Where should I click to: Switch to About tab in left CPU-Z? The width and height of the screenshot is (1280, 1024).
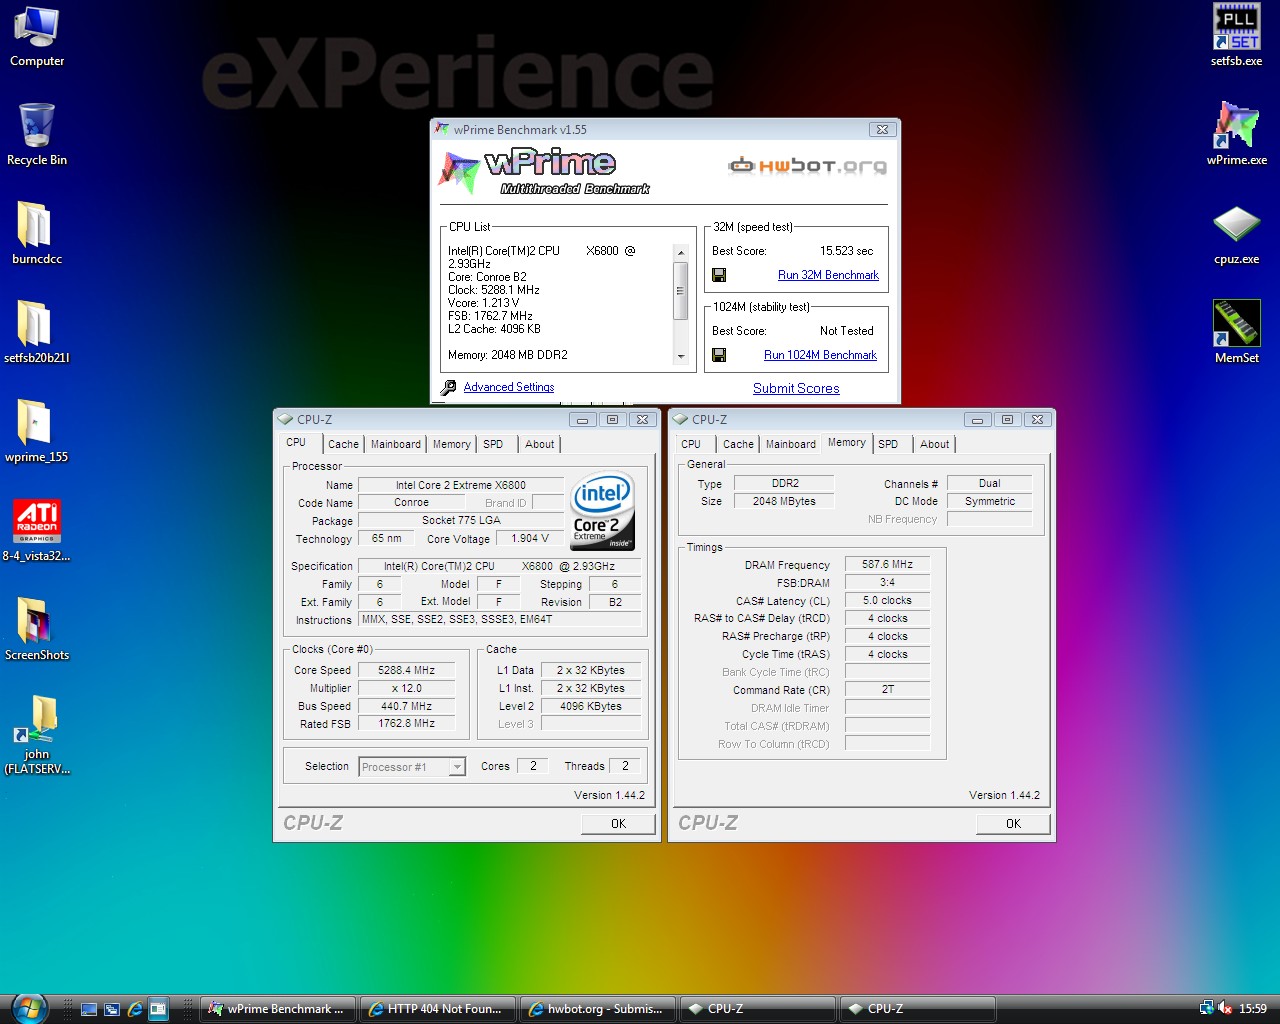pos(540,444)
